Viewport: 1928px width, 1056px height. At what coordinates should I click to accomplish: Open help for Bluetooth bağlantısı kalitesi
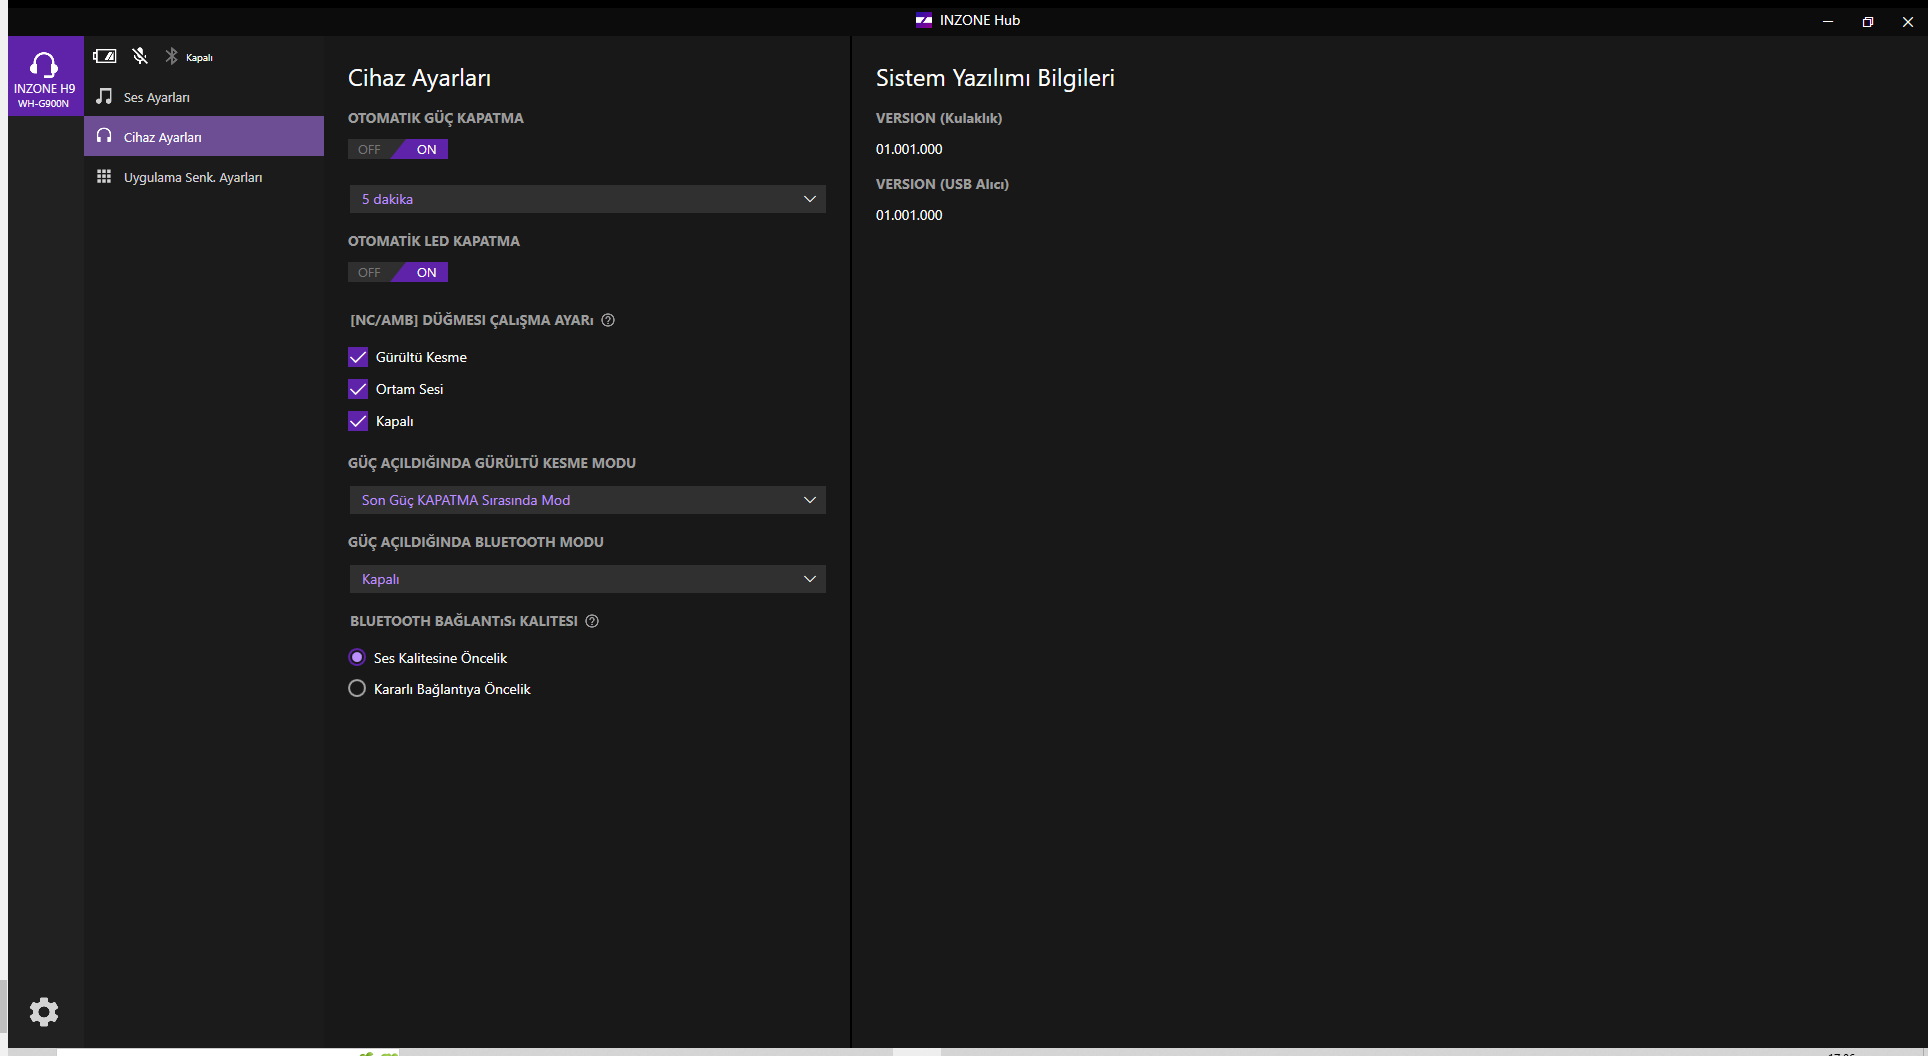coord(592,621)
